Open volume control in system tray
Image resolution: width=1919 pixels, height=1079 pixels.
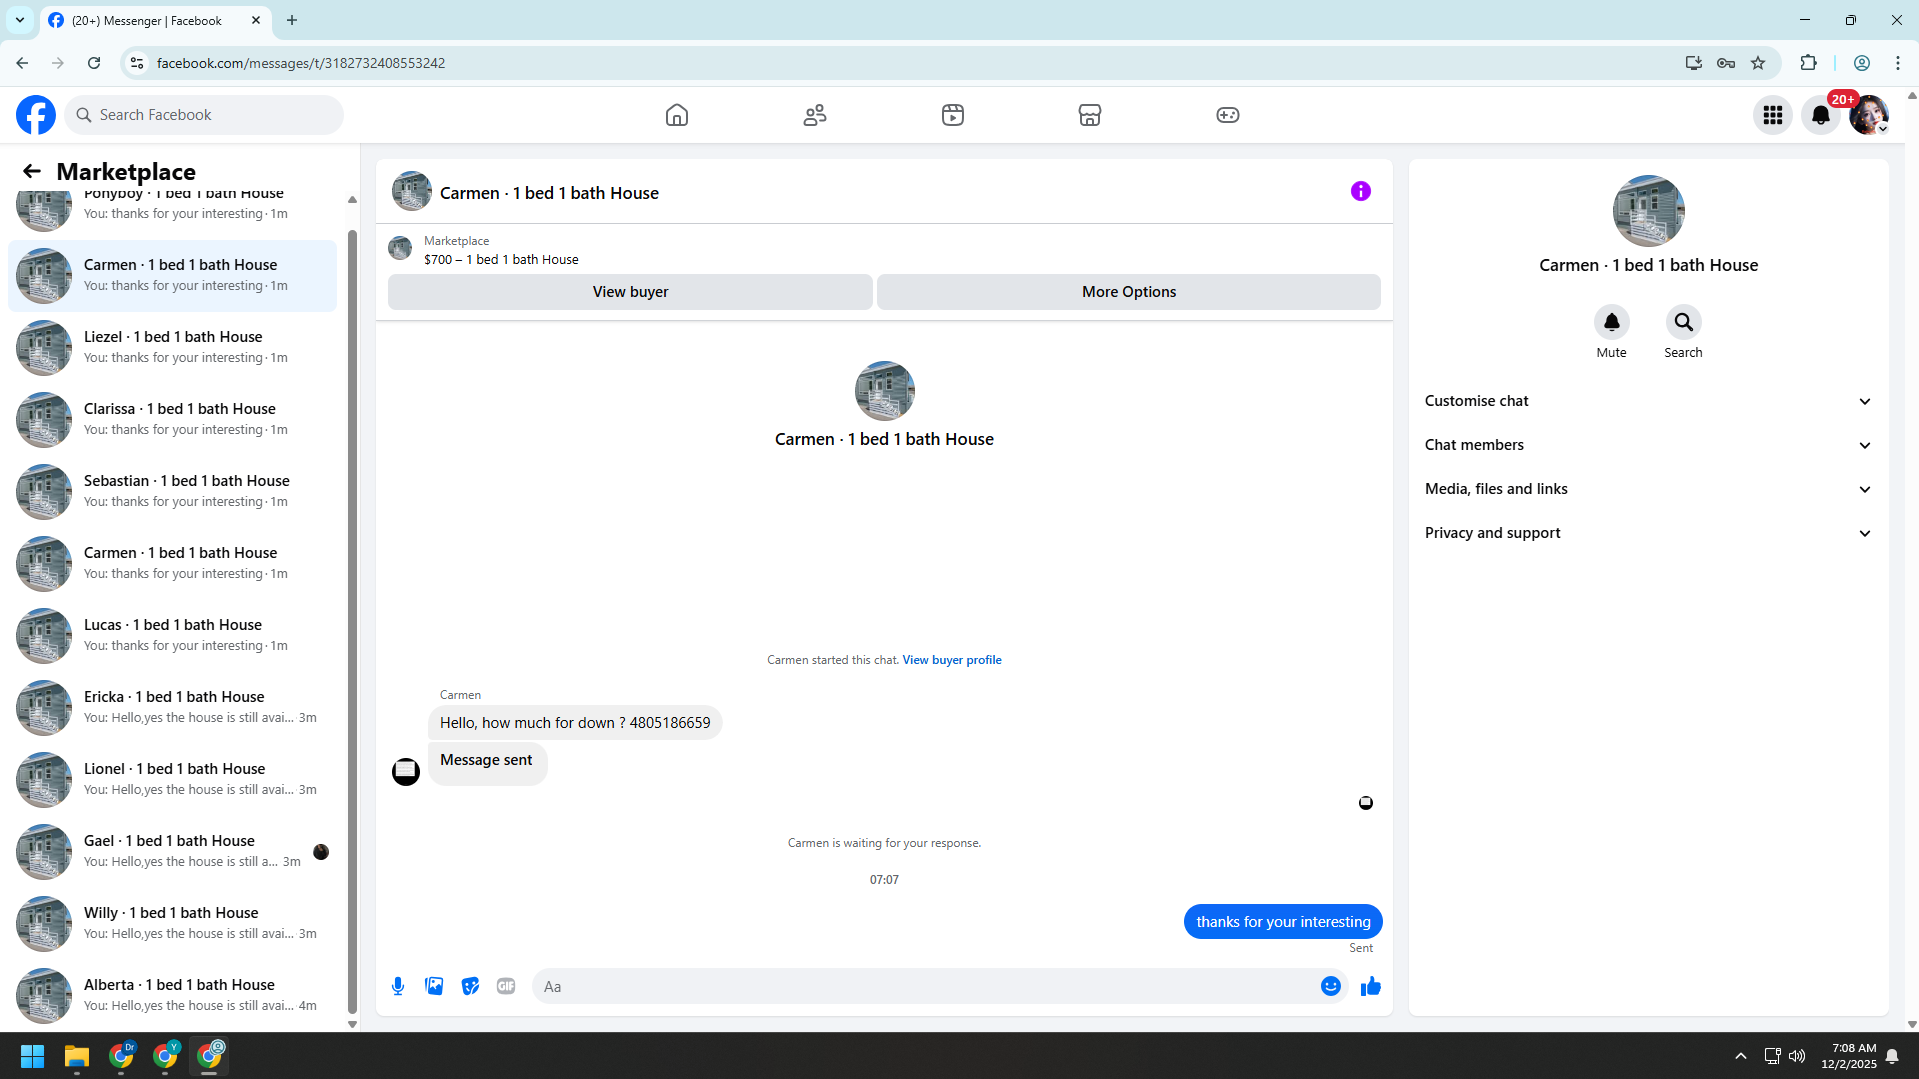click(x=1797, y=1056)
